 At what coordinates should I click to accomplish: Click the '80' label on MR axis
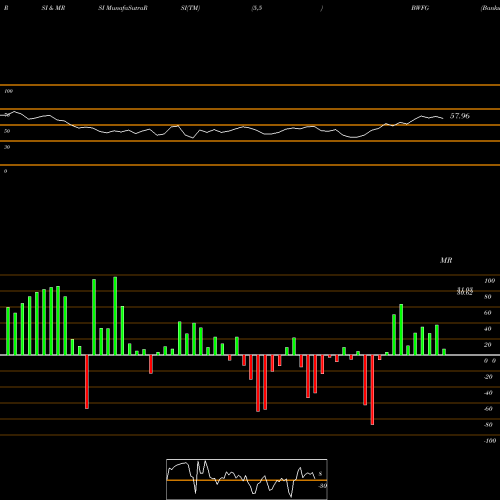point(488,297)
